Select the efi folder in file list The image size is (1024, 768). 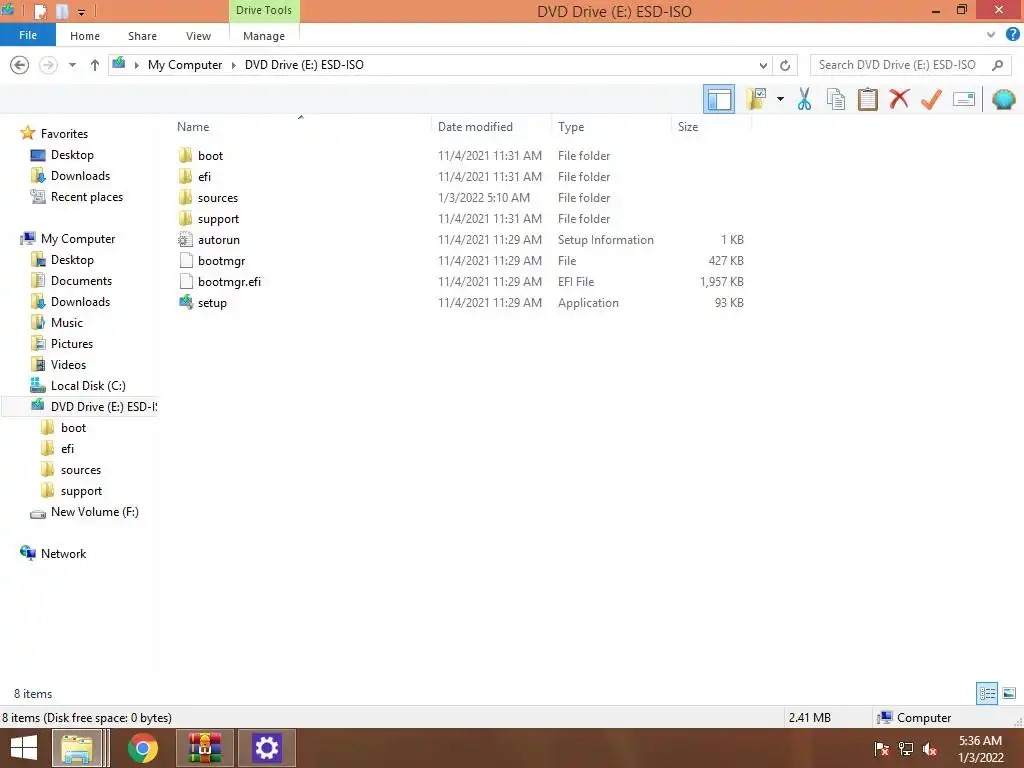click(x=204, y=176)
